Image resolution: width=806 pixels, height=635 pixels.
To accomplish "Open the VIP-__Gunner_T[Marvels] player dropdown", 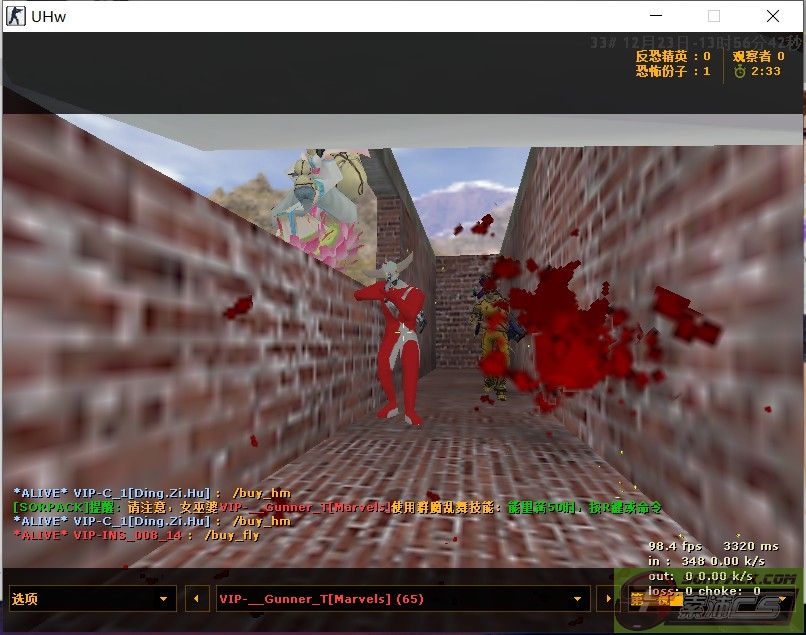I will click(402, 598).
